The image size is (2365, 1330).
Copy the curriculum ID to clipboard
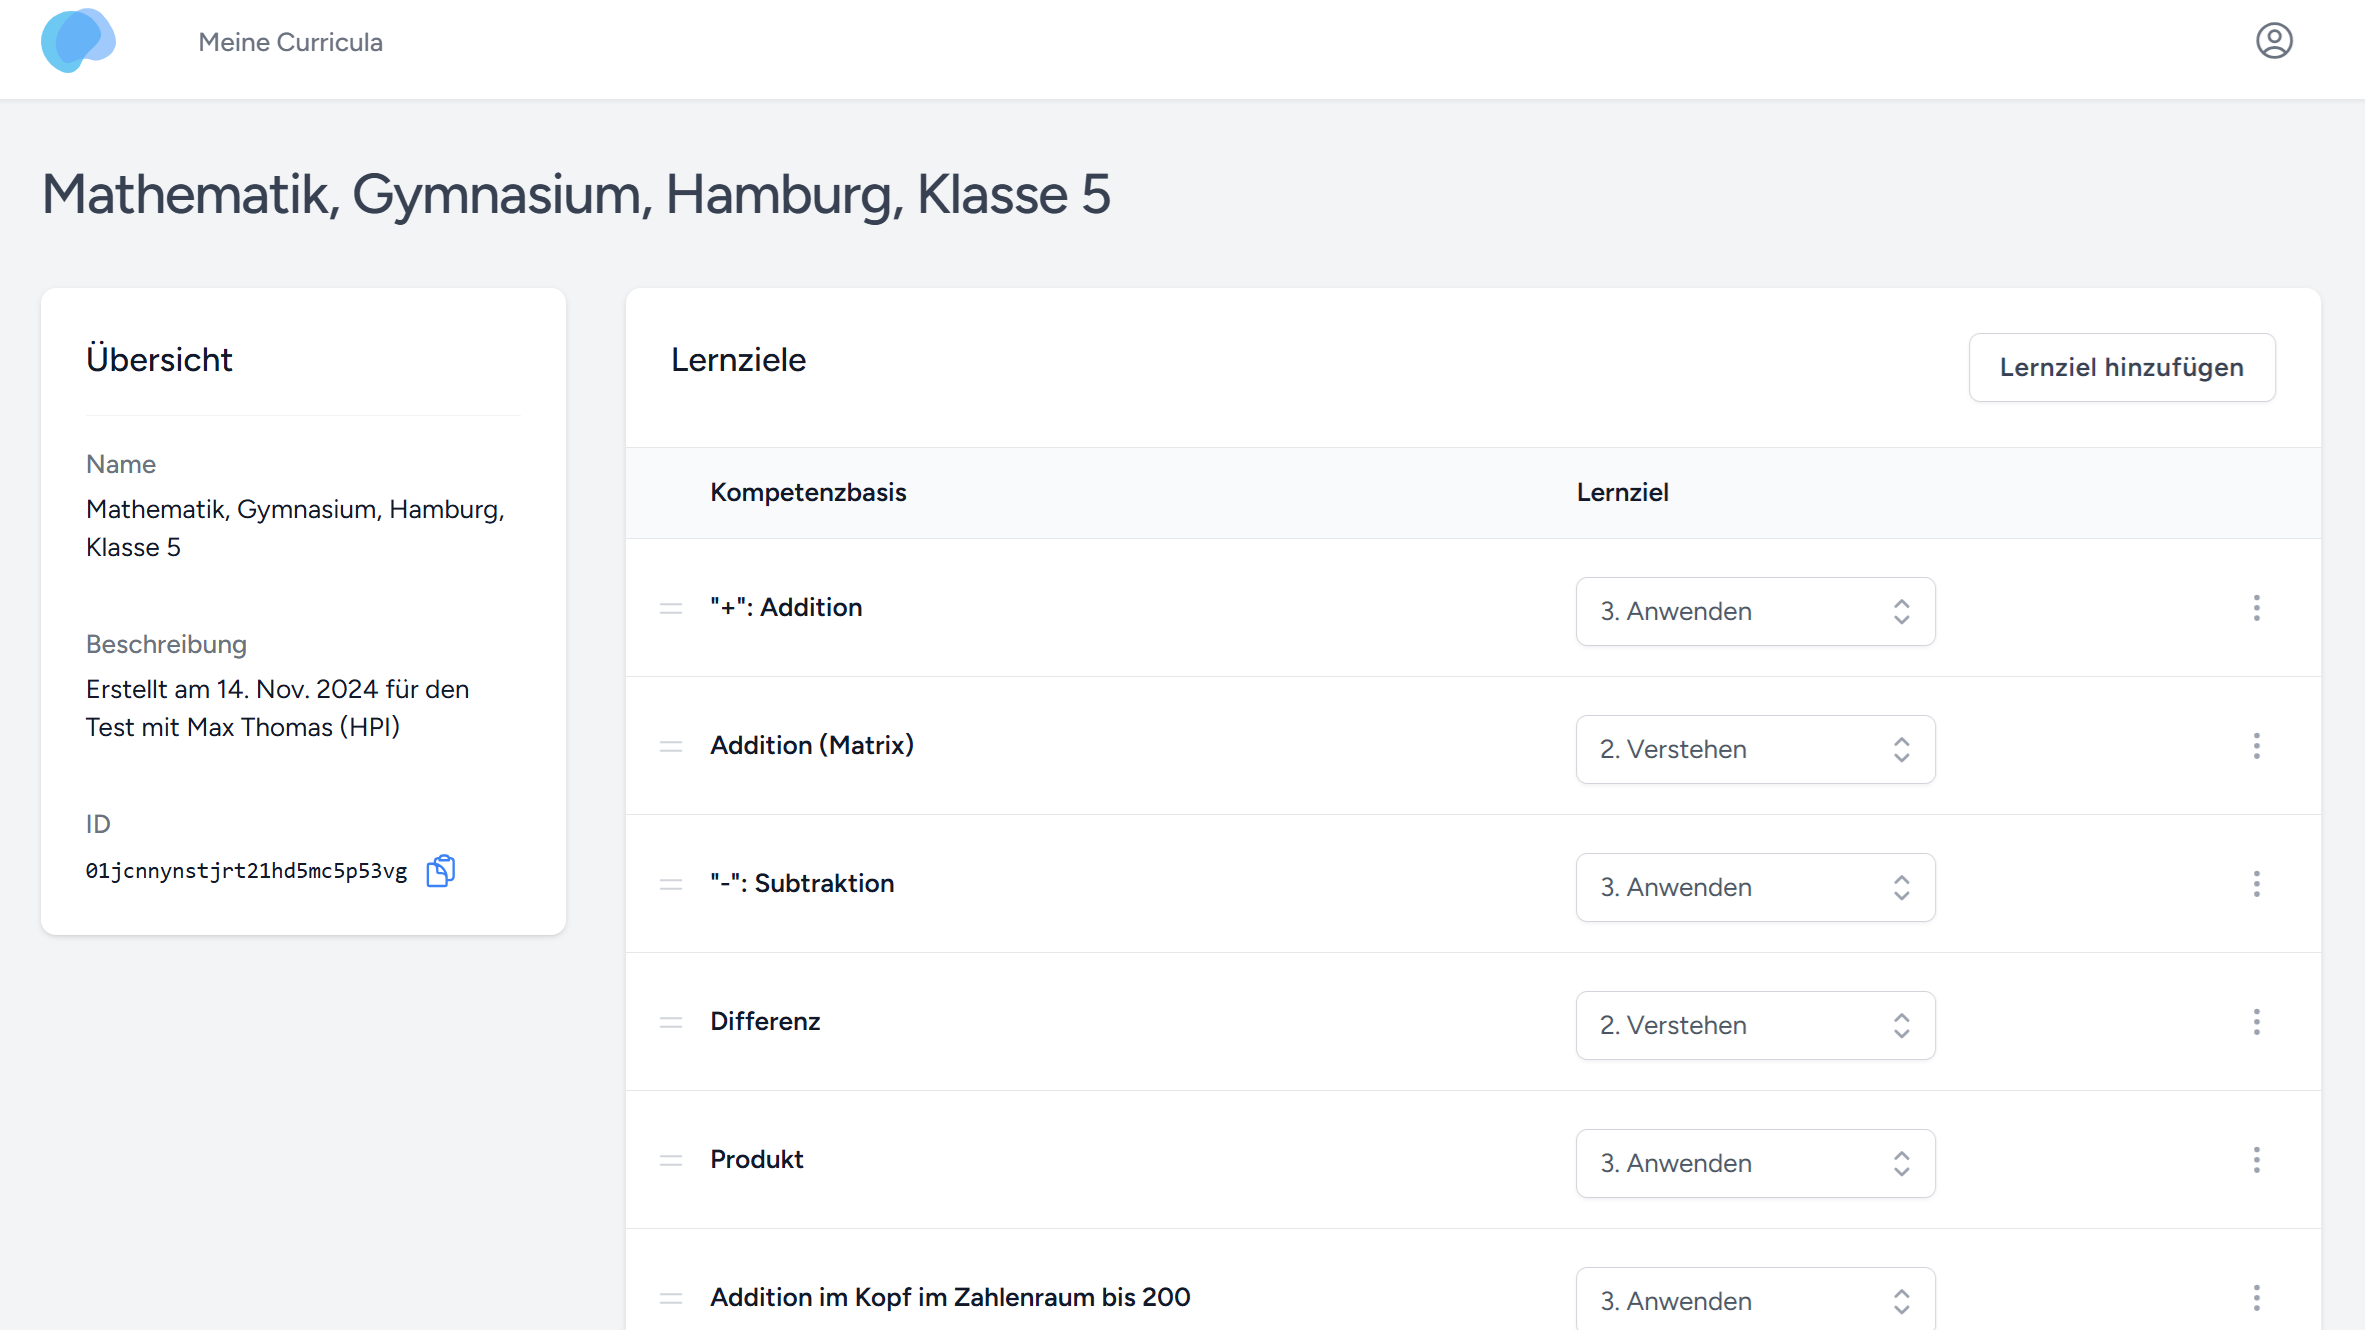pyautogui.click(x=440, y=871)
